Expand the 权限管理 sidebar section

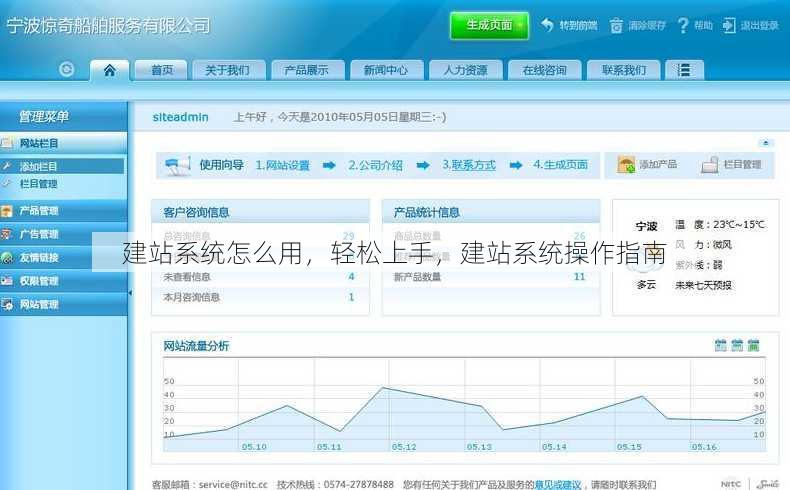click(63, 281)
